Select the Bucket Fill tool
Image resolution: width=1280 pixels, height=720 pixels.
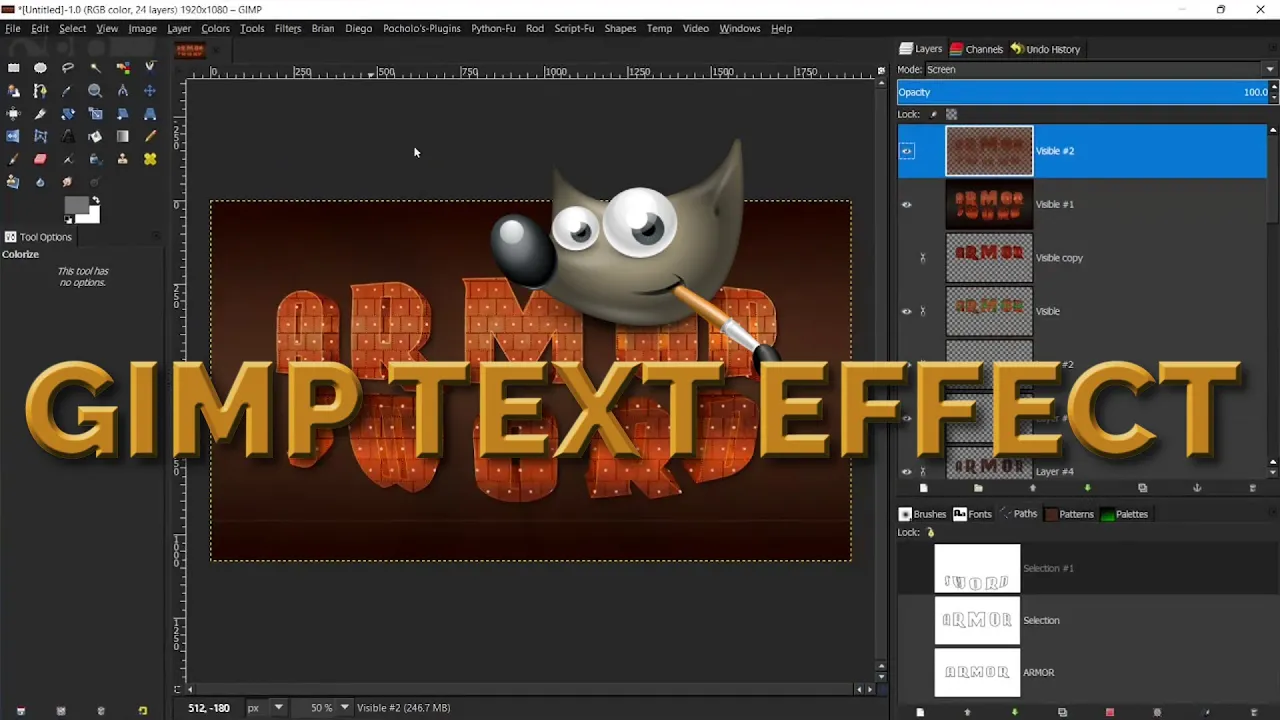[x=95, y=136]
